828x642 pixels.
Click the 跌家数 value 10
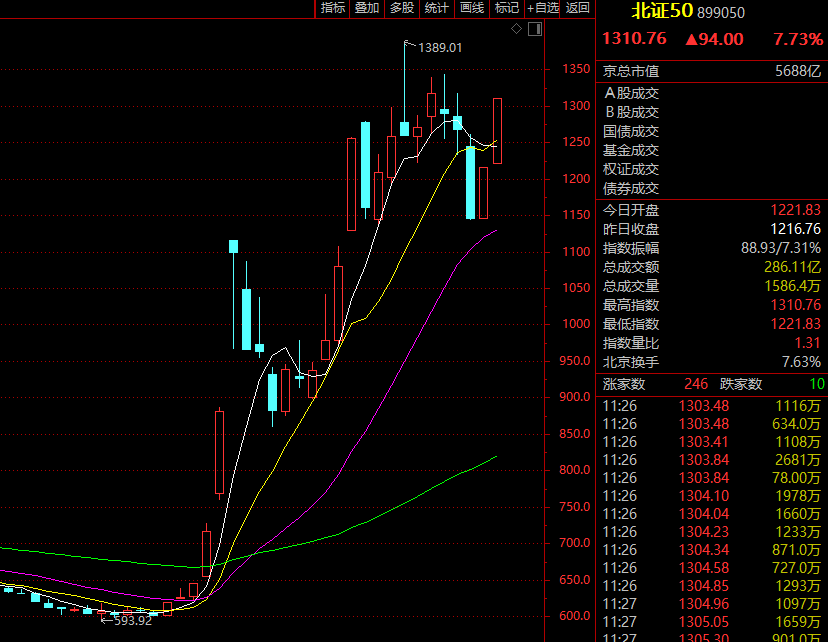coord(816,384)
